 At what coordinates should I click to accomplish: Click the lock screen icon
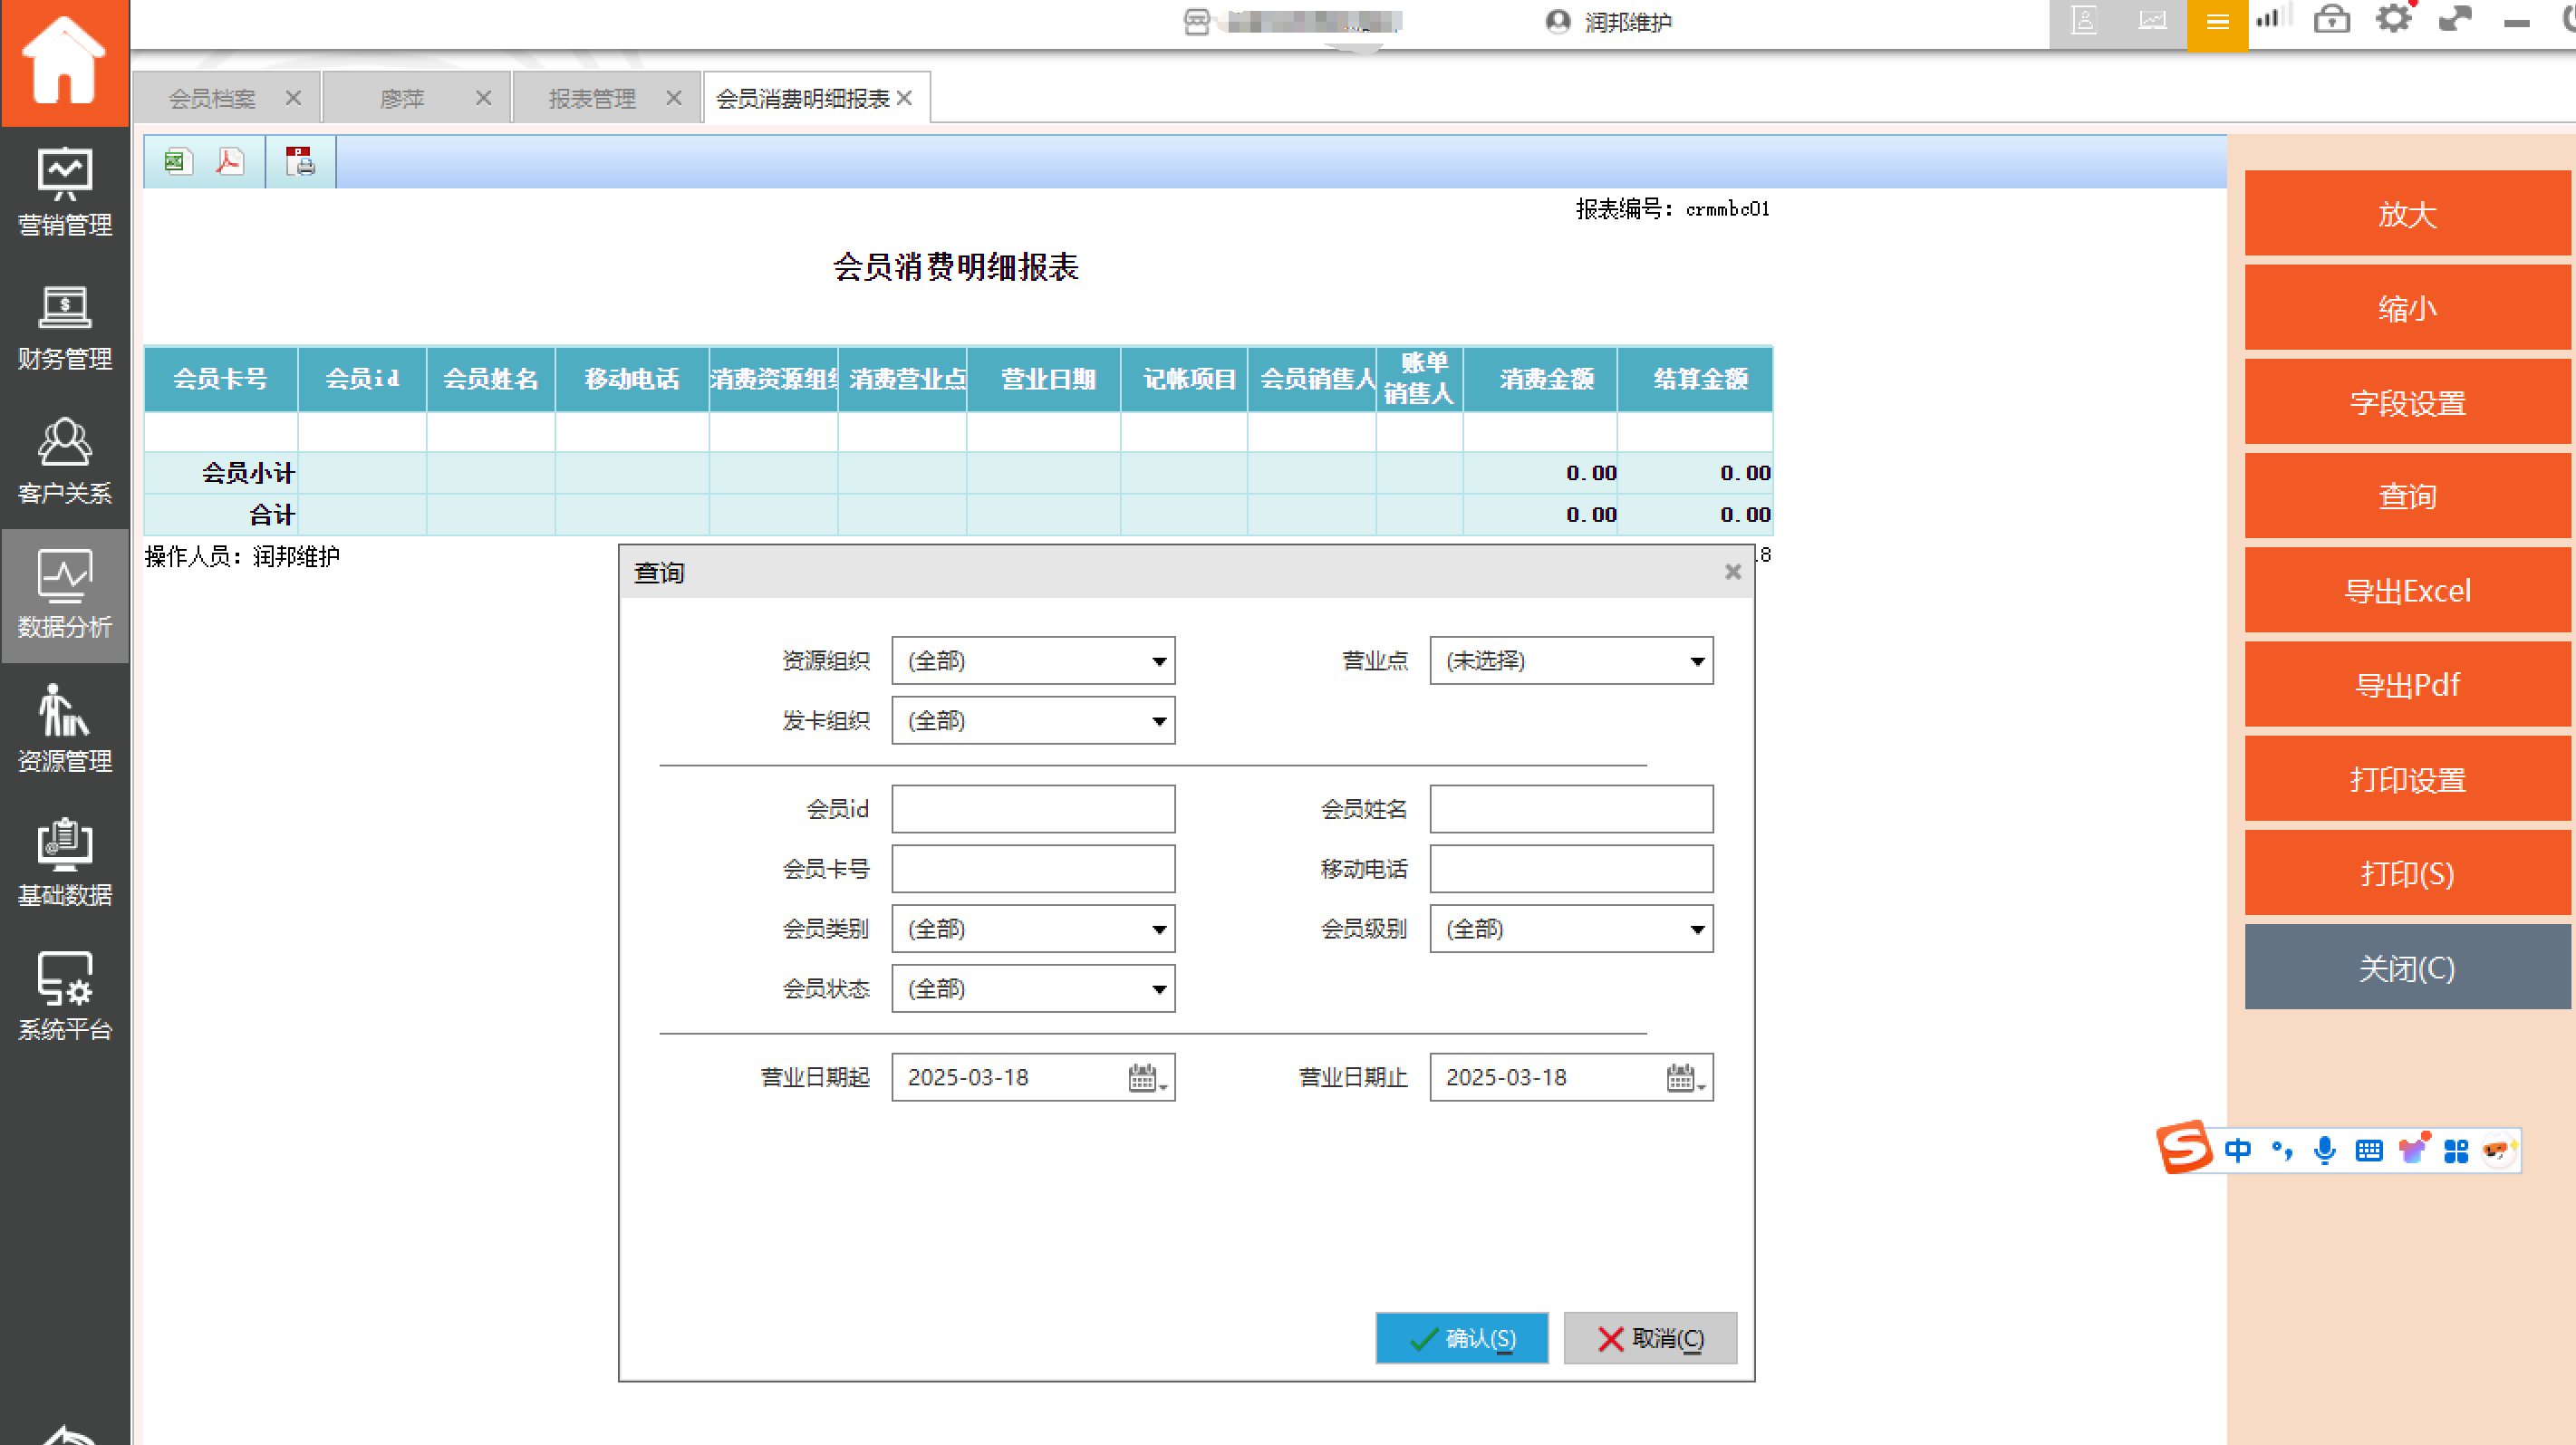click(2331, 19)
